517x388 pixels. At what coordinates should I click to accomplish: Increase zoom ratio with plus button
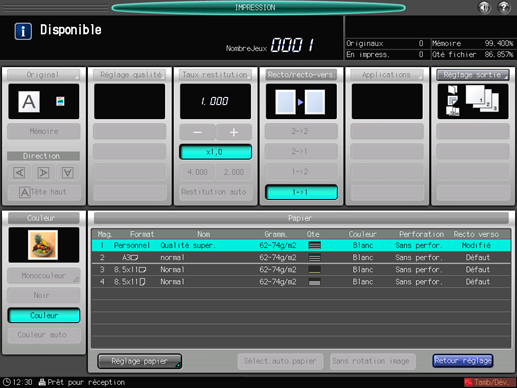[234, 132]
